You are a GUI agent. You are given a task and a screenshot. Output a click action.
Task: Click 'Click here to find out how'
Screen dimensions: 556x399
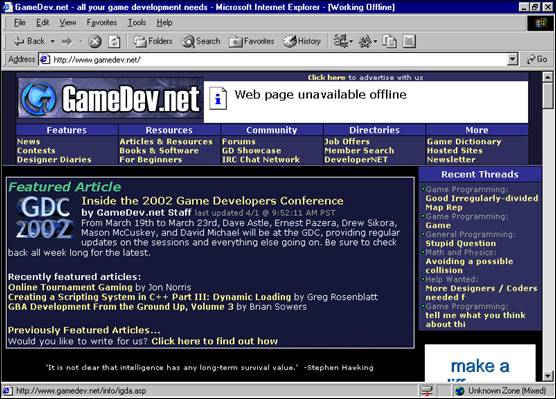pyautogui.click(x=215, y=341)
